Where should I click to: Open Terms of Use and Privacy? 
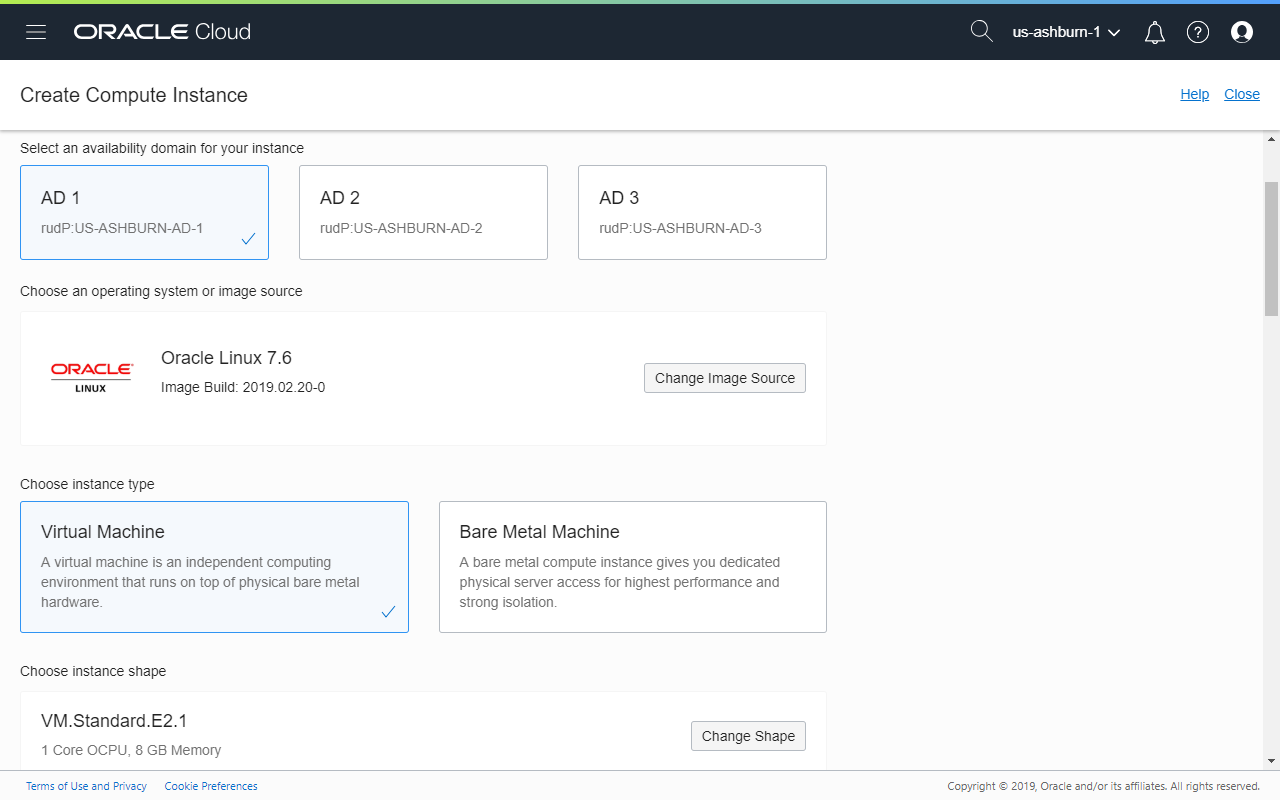point(86,786)
